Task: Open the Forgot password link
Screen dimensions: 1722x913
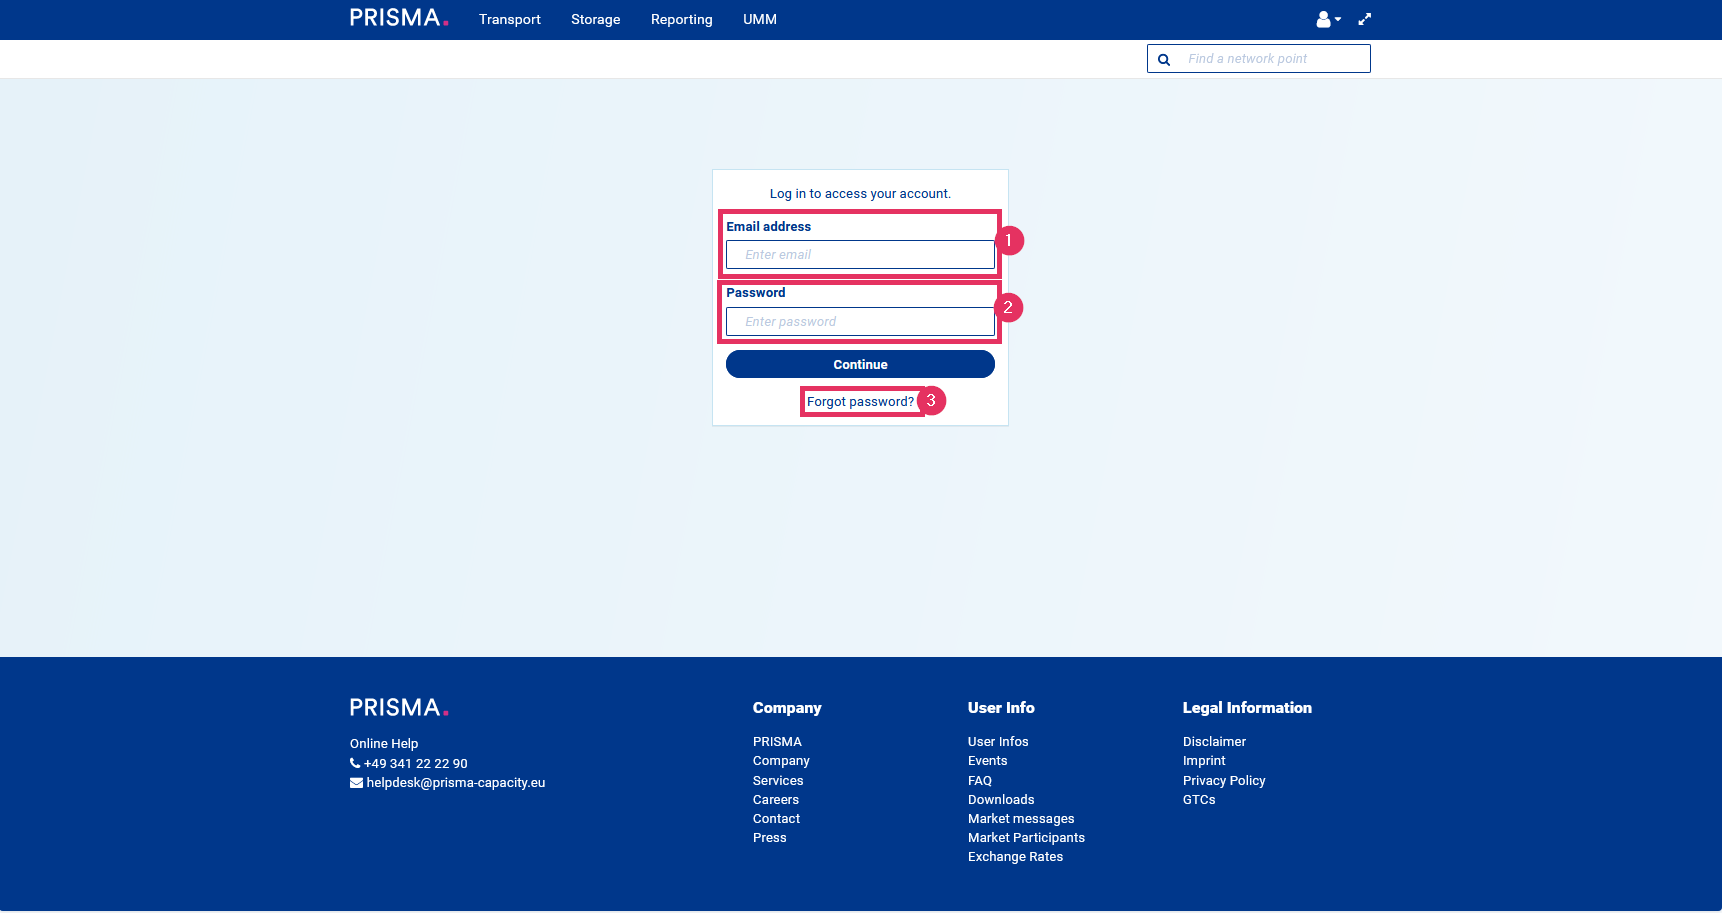Action: click(860, 402)
